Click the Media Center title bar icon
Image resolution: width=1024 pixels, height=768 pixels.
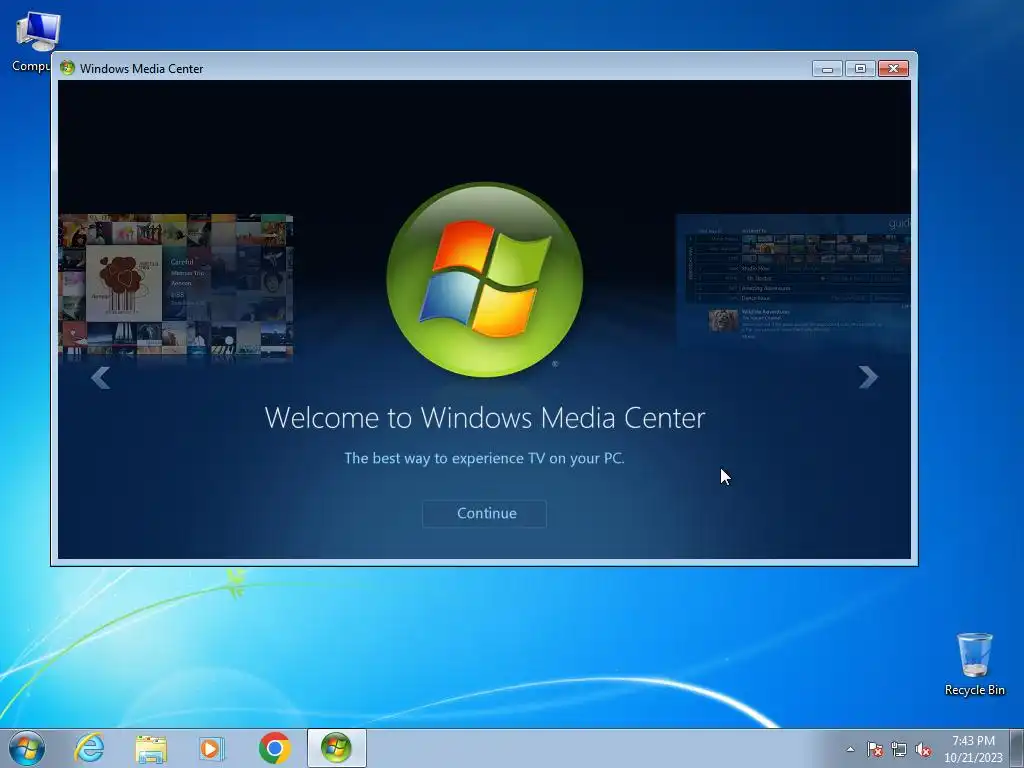67,68
